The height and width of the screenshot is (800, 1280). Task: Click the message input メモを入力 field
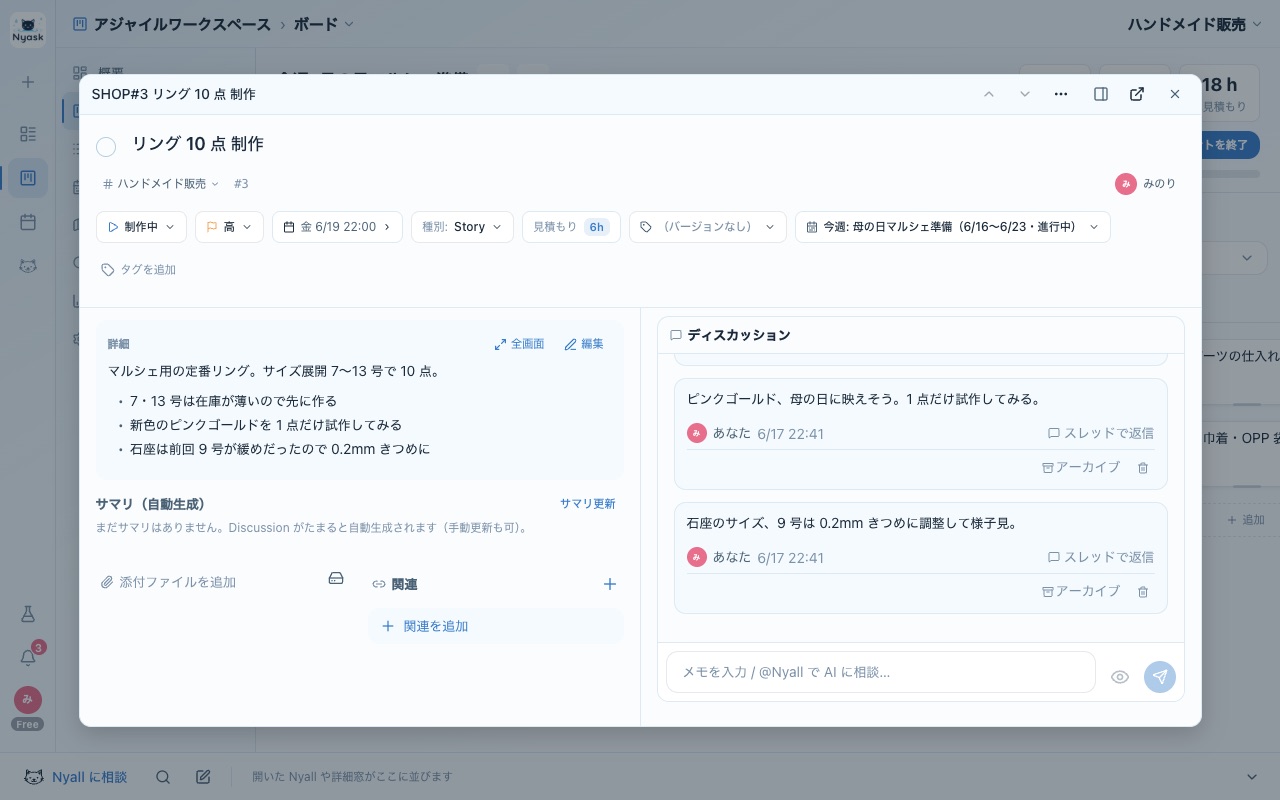coord(881,672)
